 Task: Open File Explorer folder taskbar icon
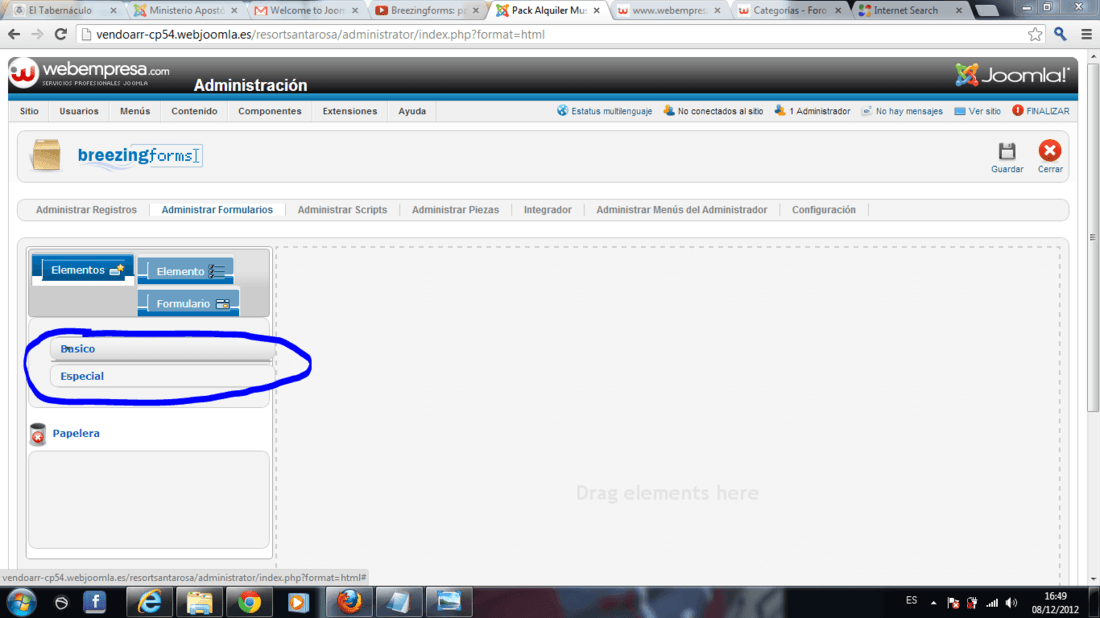[199, 602]
